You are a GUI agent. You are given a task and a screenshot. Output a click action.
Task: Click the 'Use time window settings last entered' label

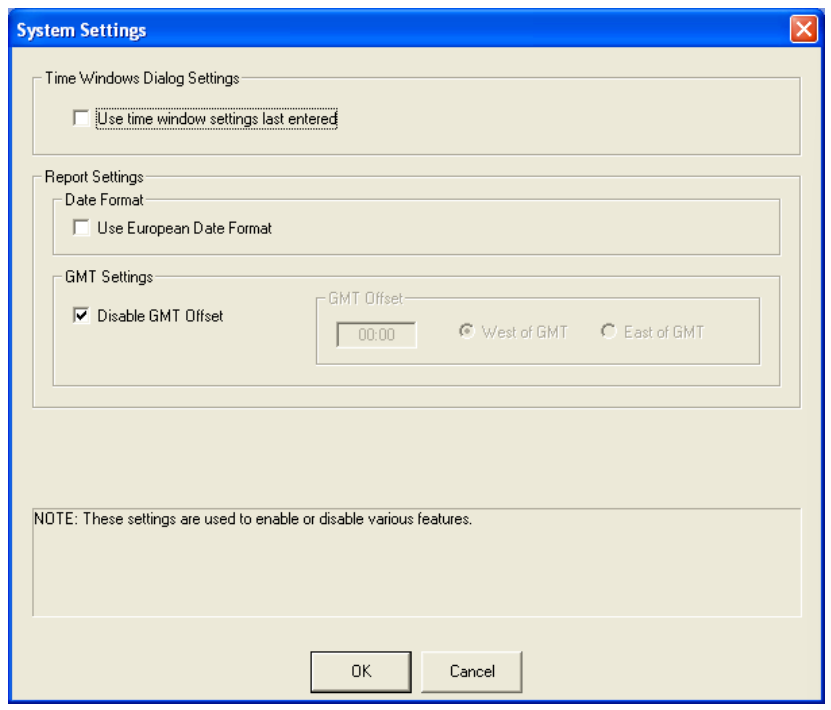pyautogui.click(x=217, y=119)
